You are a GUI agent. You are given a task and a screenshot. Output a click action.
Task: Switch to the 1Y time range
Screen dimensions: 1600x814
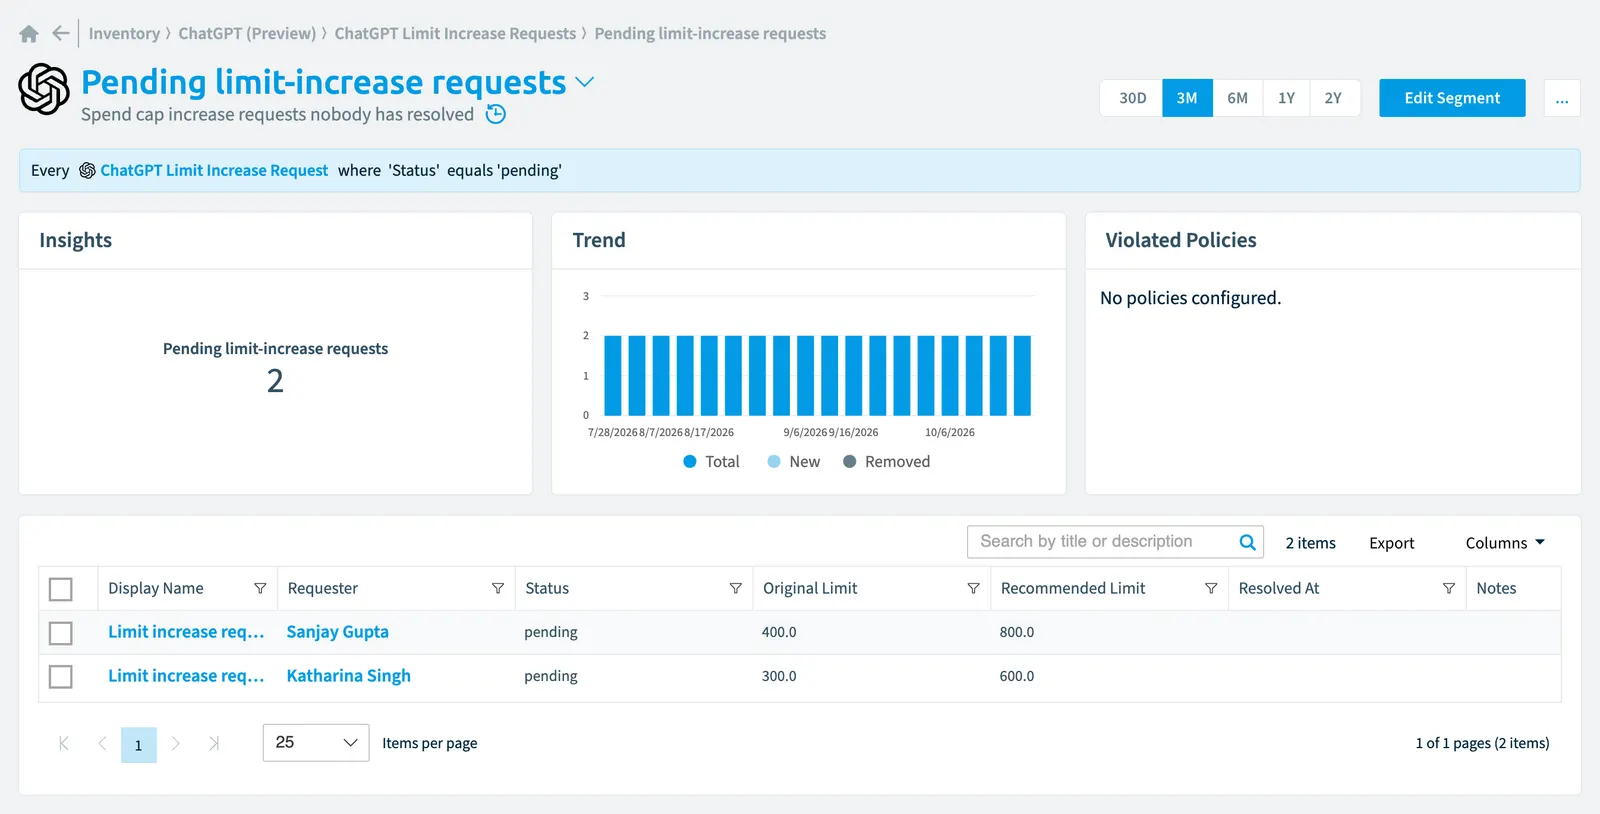1287,98
